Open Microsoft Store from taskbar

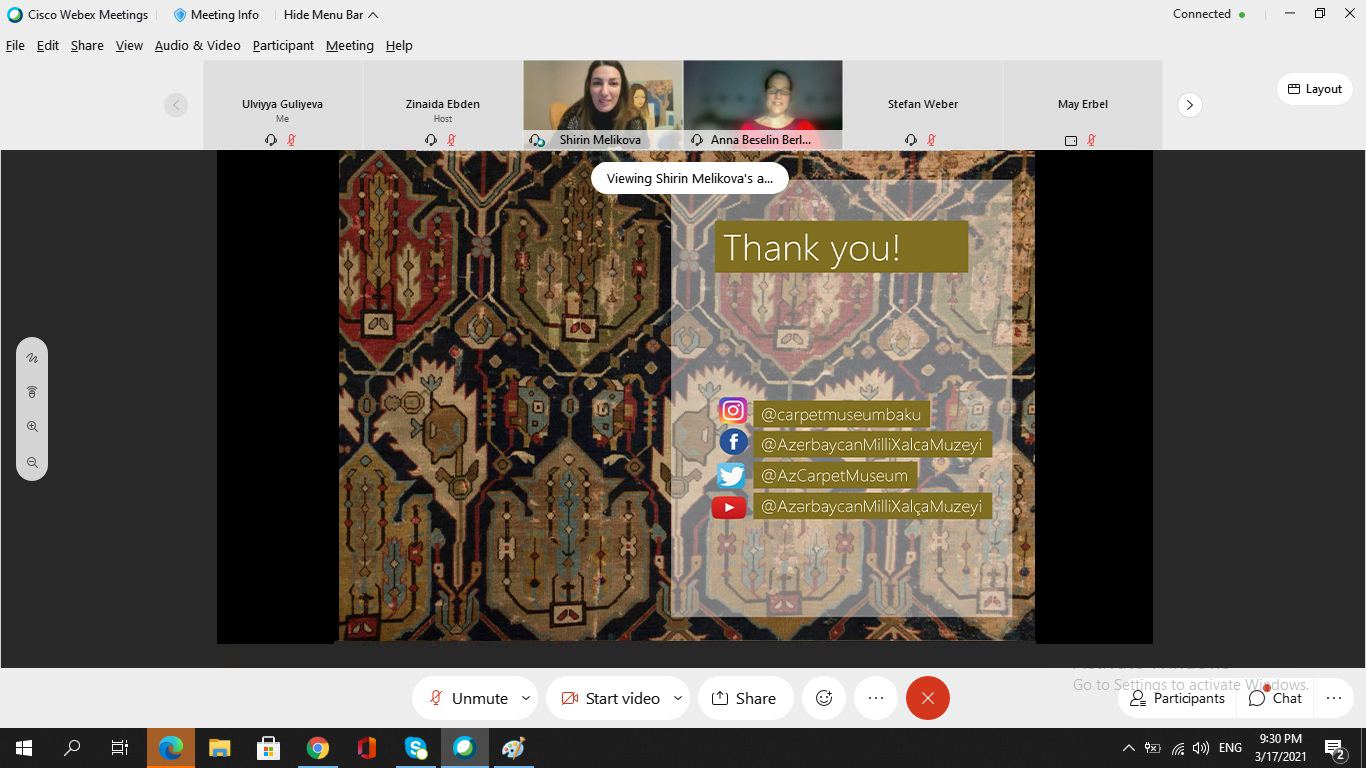point(268,748)
